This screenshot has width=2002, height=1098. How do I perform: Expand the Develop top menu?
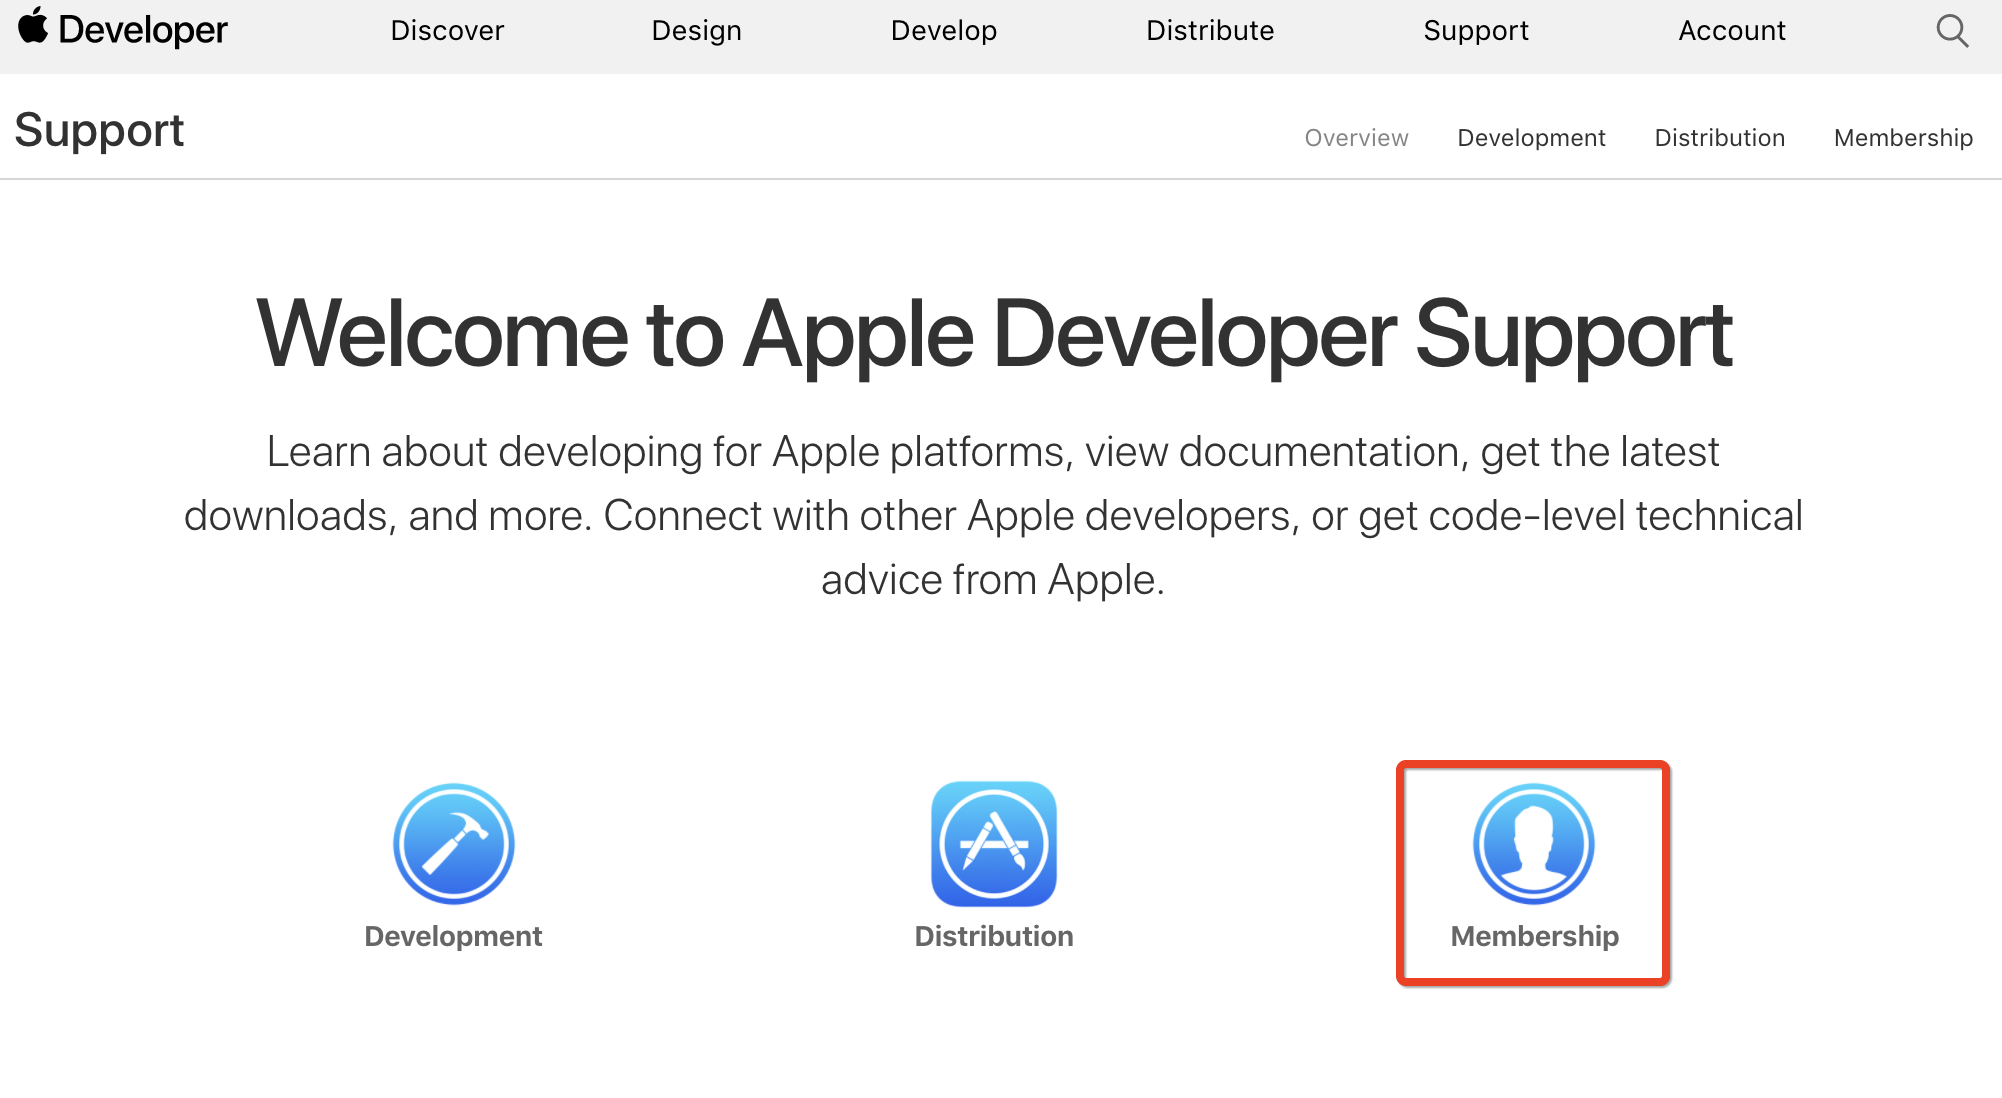(941, 32)
